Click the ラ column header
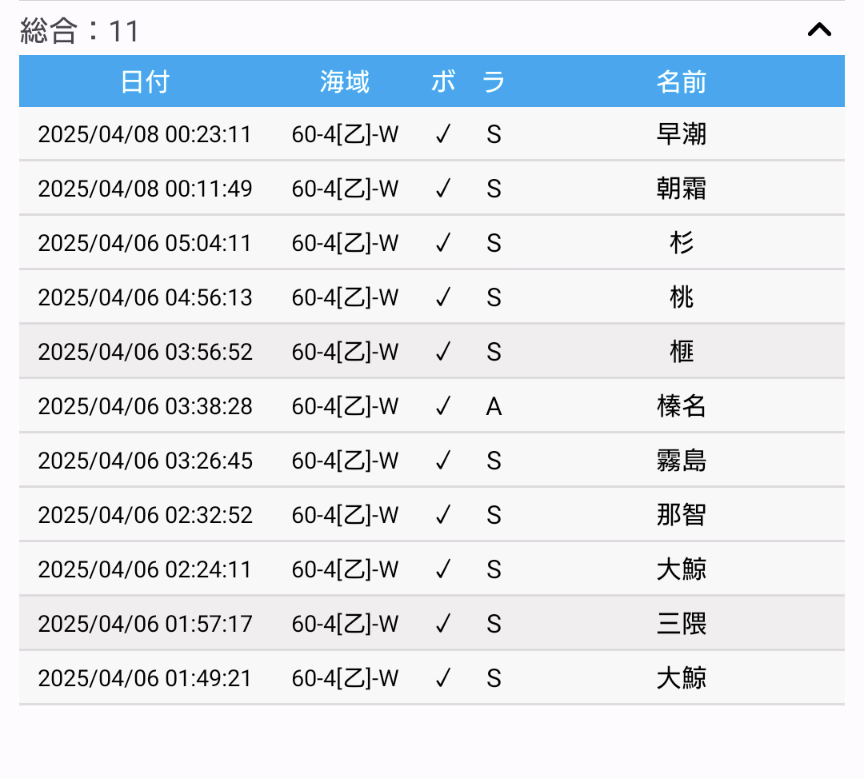Screen dimensions: 864x778 (x=494, y=82)
